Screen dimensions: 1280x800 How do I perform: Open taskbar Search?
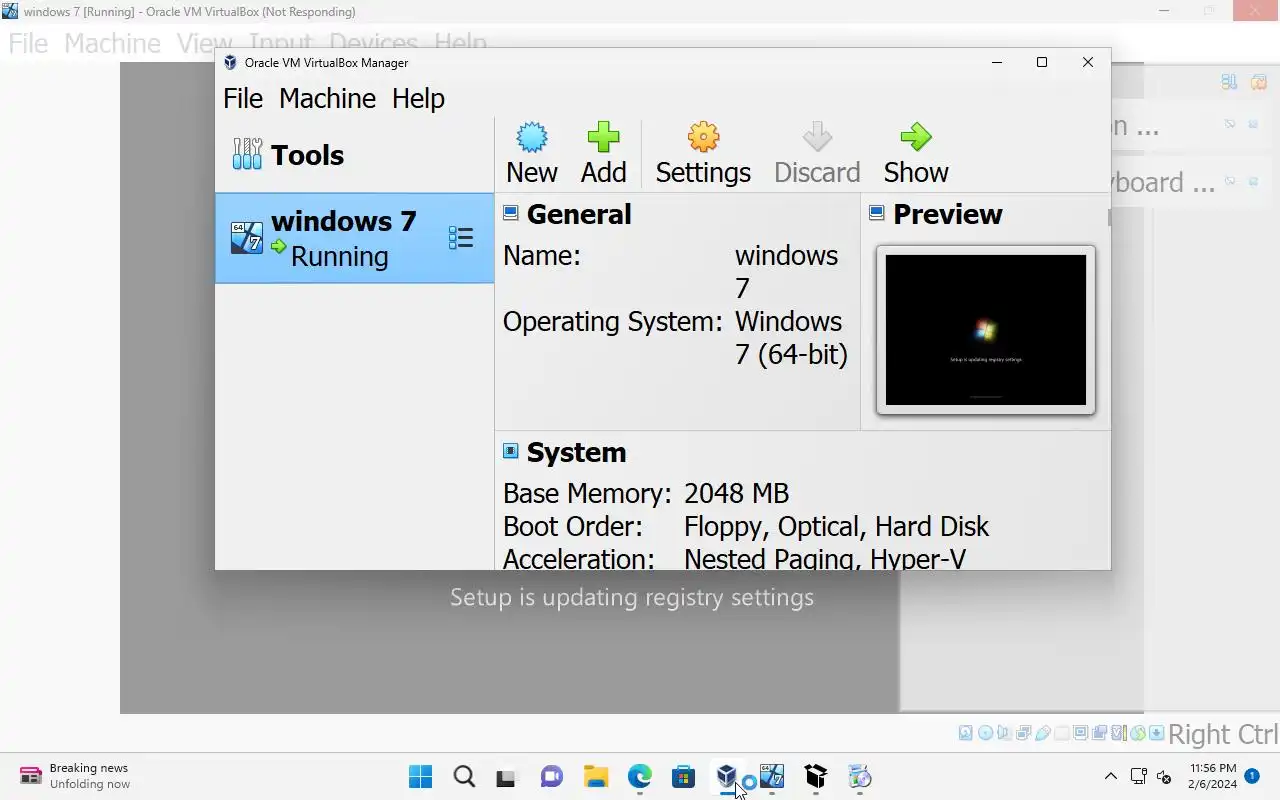tap(464, 776)
